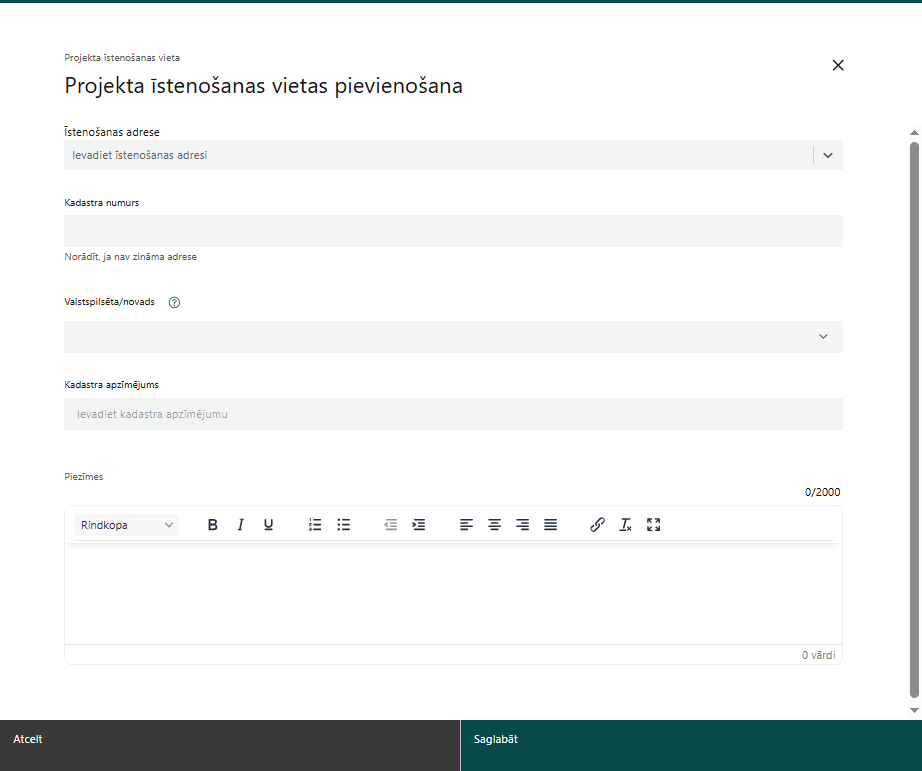Toggle bold formatting in Piezīmes editor
The width and height of the screenshot is (922, 771).
coord(213,525)
